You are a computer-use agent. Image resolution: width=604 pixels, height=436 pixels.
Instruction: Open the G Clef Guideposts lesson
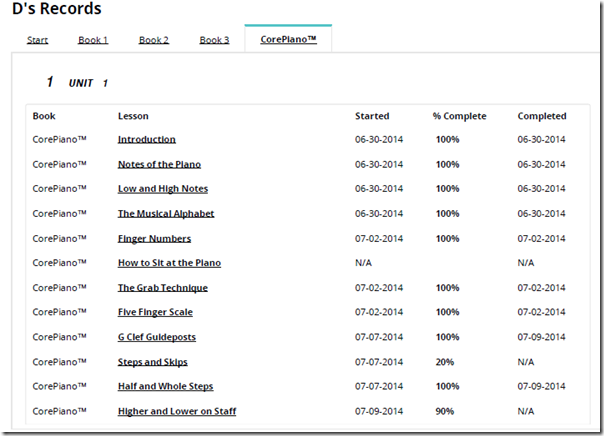156,337
